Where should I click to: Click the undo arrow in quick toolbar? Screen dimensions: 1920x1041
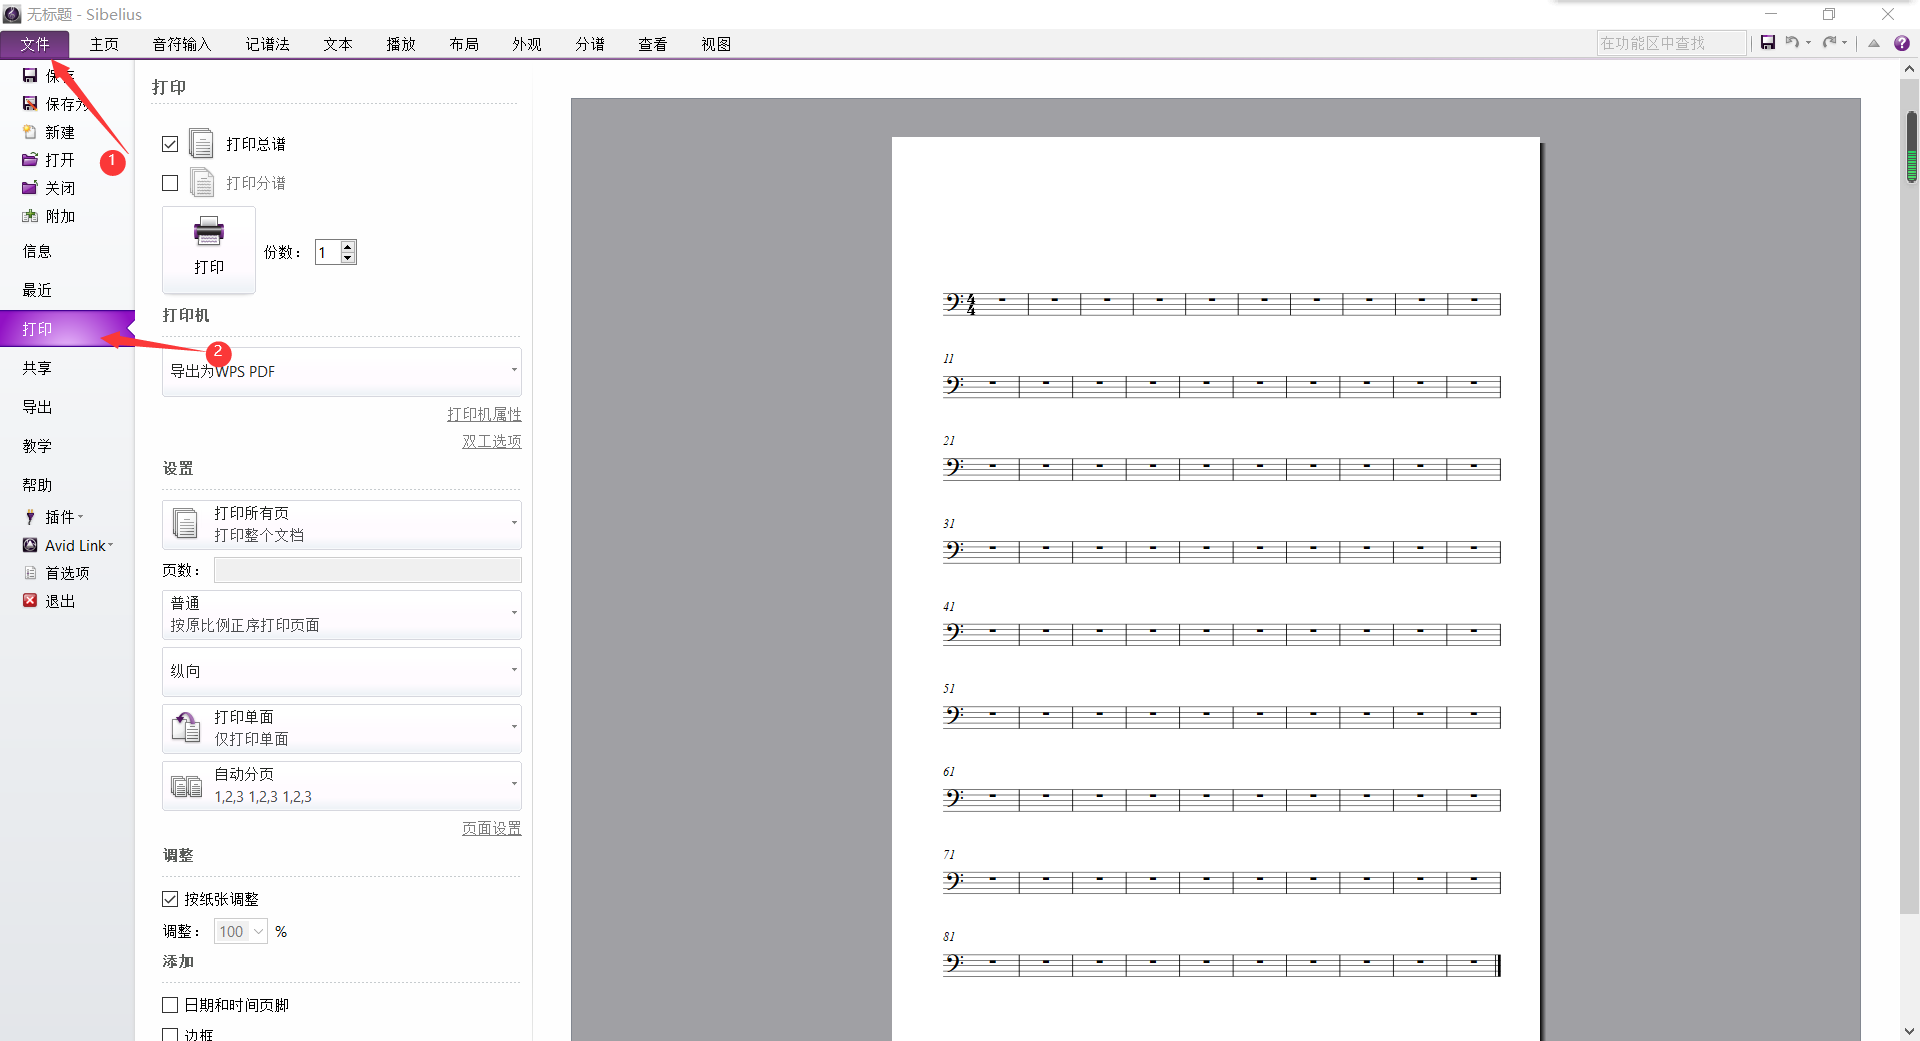tap(1792, 43)
